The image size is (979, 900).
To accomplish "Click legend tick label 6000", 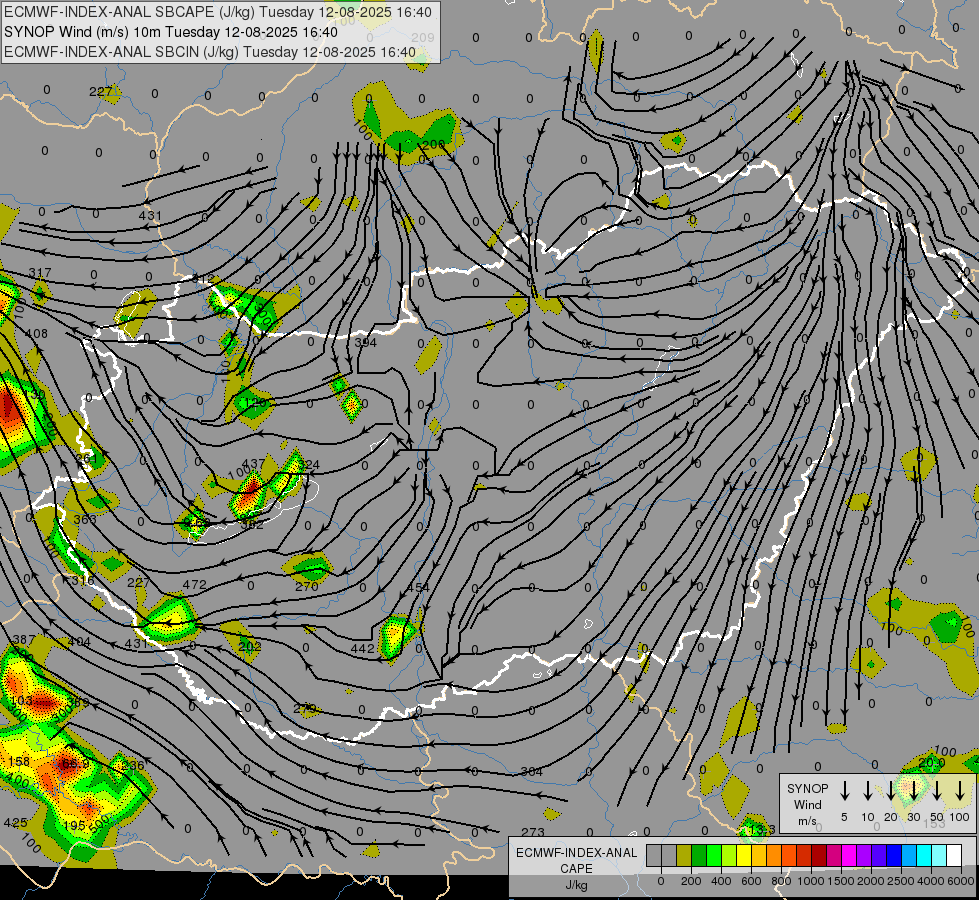I will coord(961,881).
